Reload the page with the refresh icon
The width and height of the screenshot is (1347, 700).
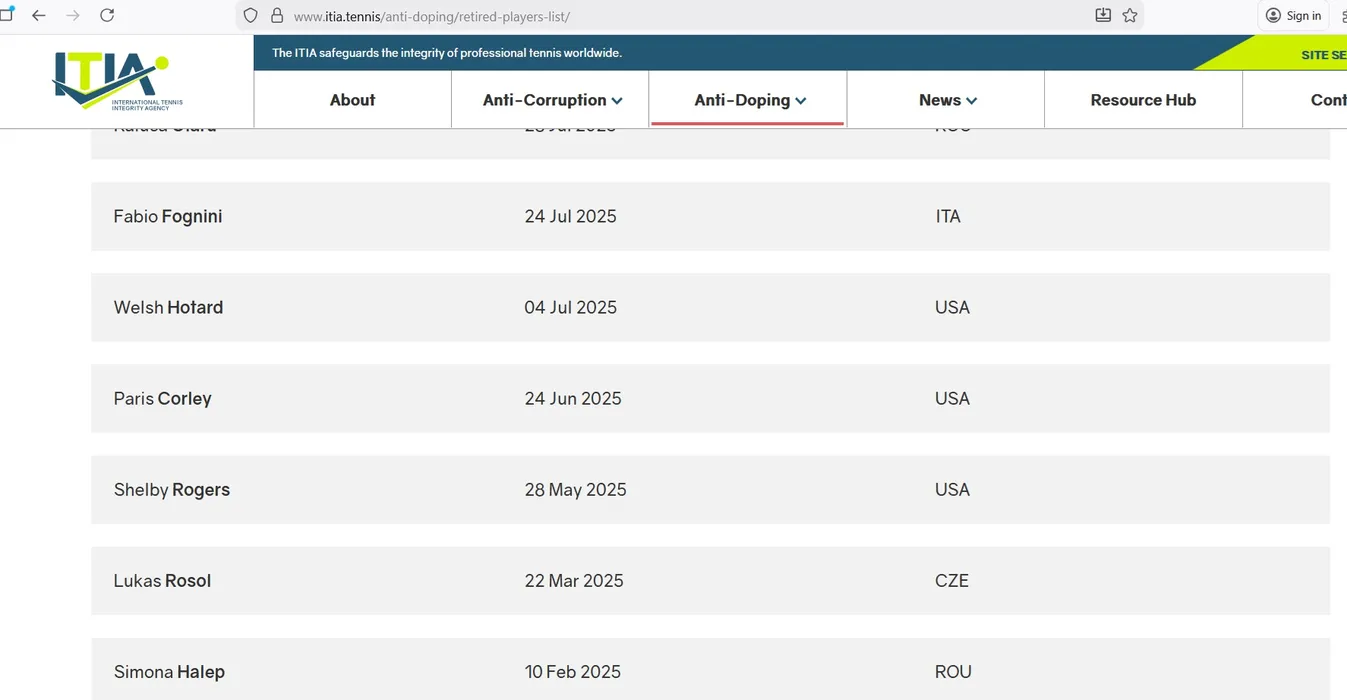click(107, 15)
